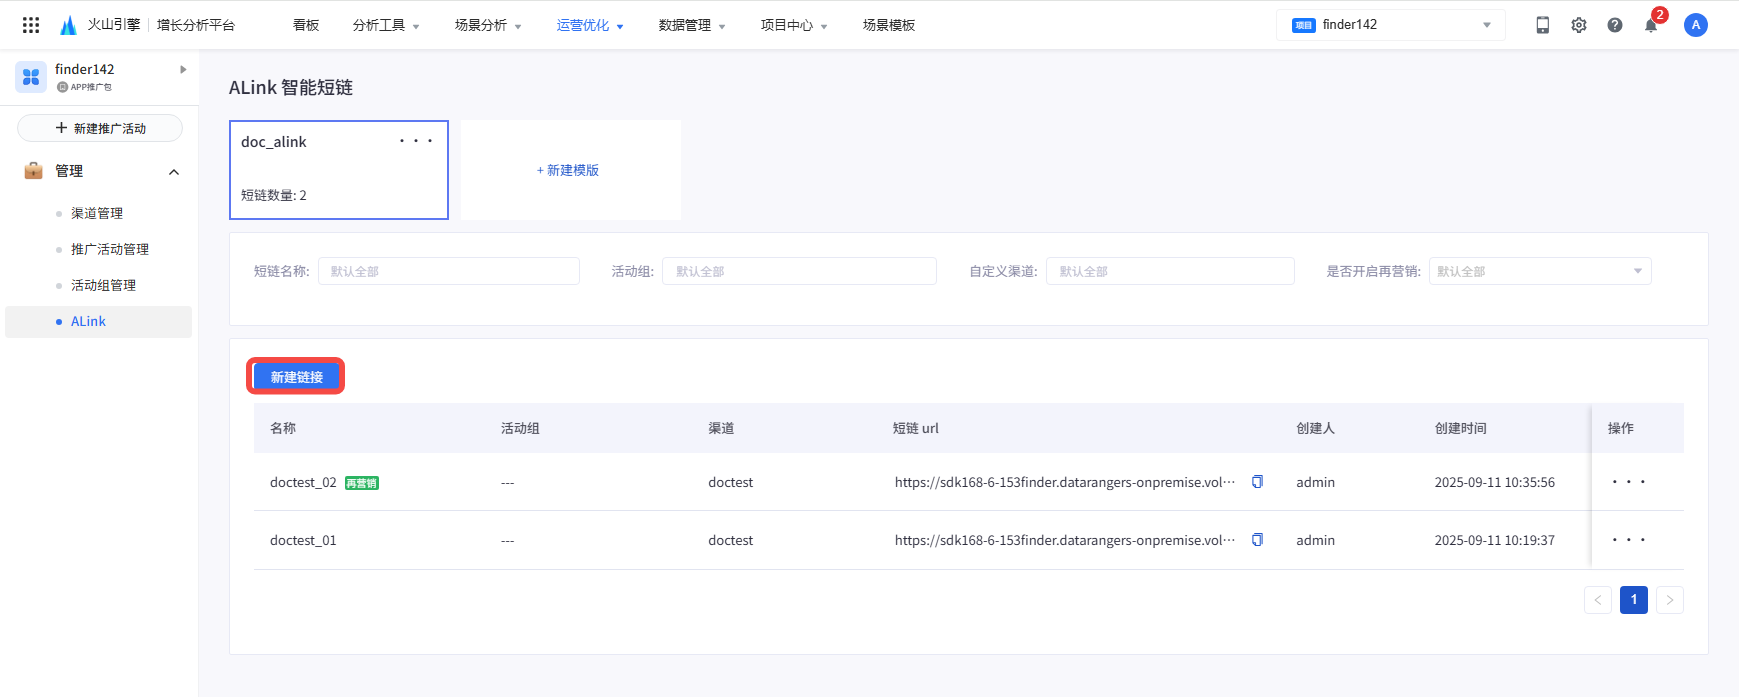Click the mobile device icon in header
Image resolution: width=1739 pixels, height=697 pixels.
point(1542,25)
